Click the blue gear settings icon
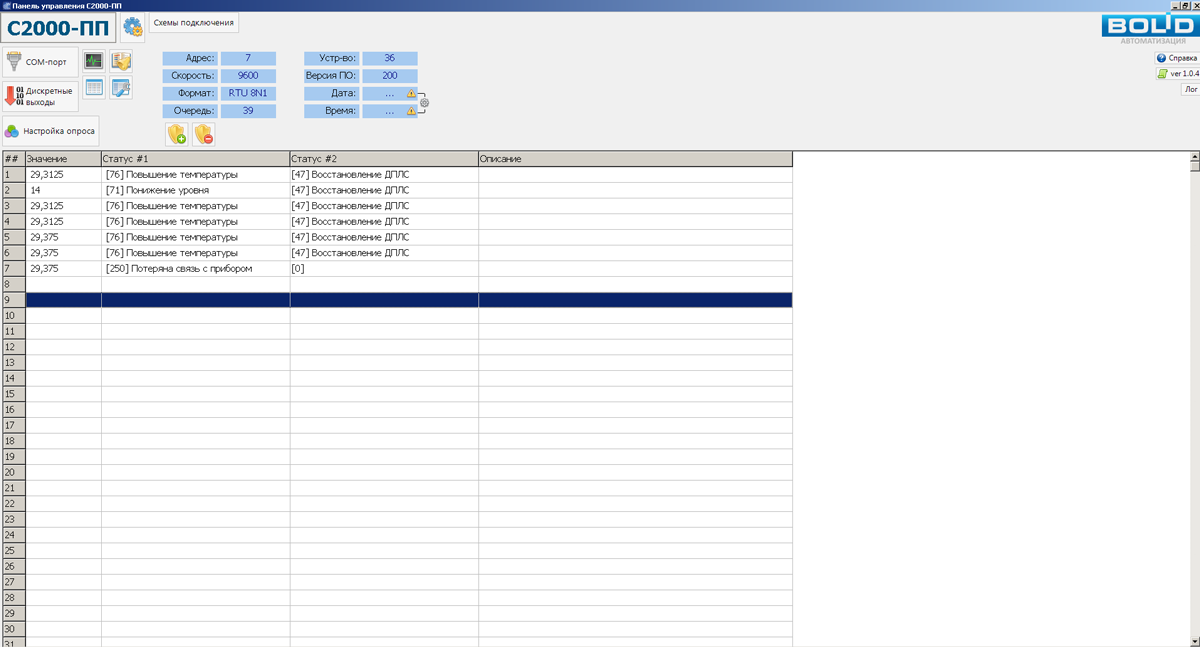 (132, 26)
